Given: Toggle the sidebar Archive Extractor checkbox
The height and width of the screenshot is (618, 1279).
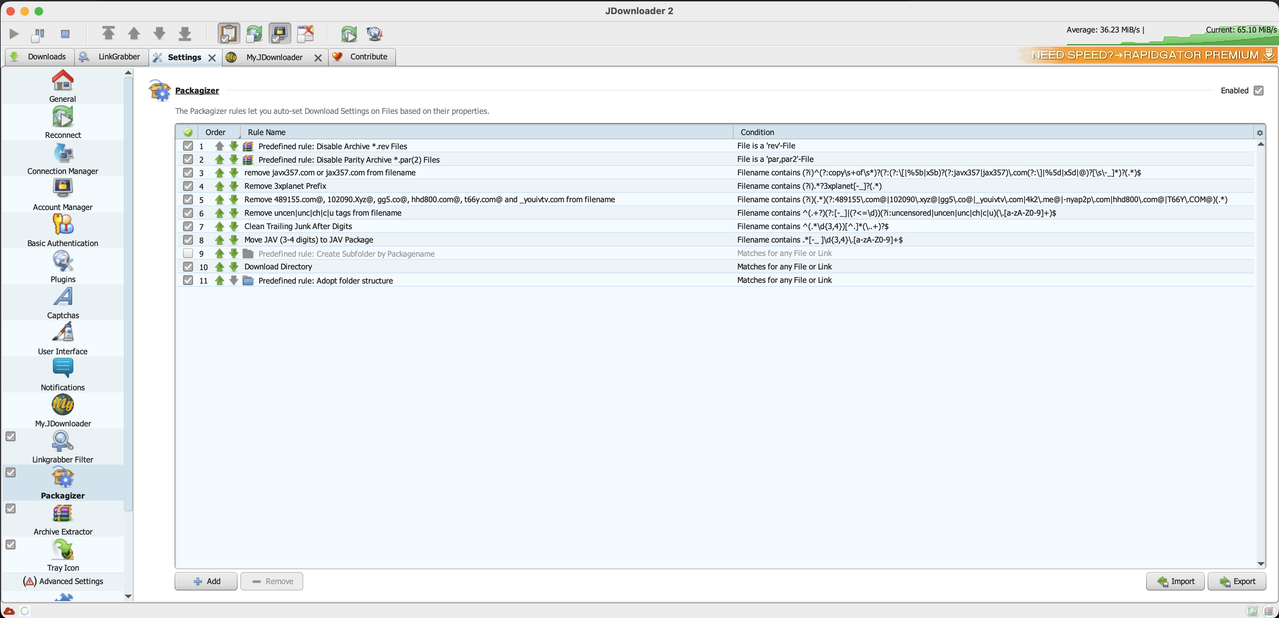Looking at the screenshot, I should [11, 508].
